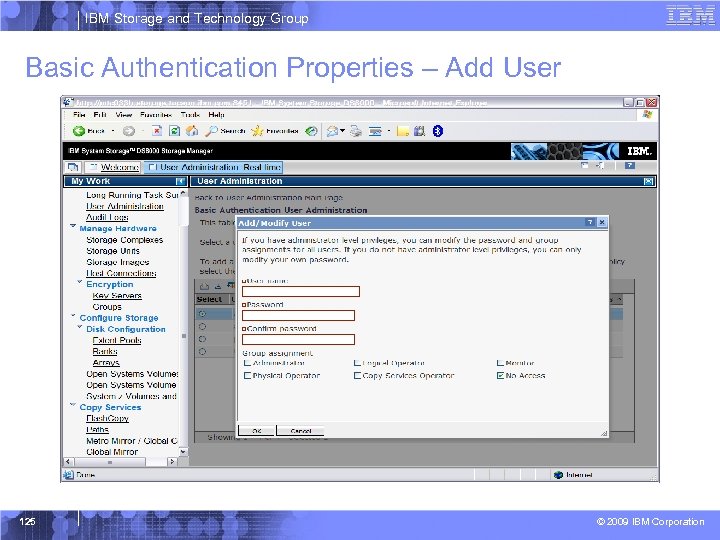Click My Work horizontal scrollbar right arrow
720x540 pixels.
point(173,462)
